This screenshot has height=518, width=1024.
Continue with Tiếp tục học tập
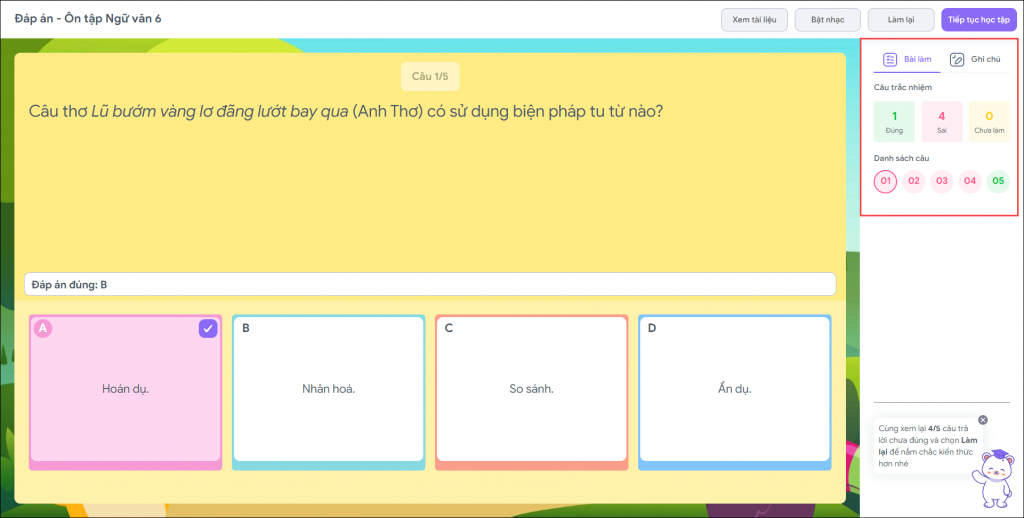(x=979, y=20)
